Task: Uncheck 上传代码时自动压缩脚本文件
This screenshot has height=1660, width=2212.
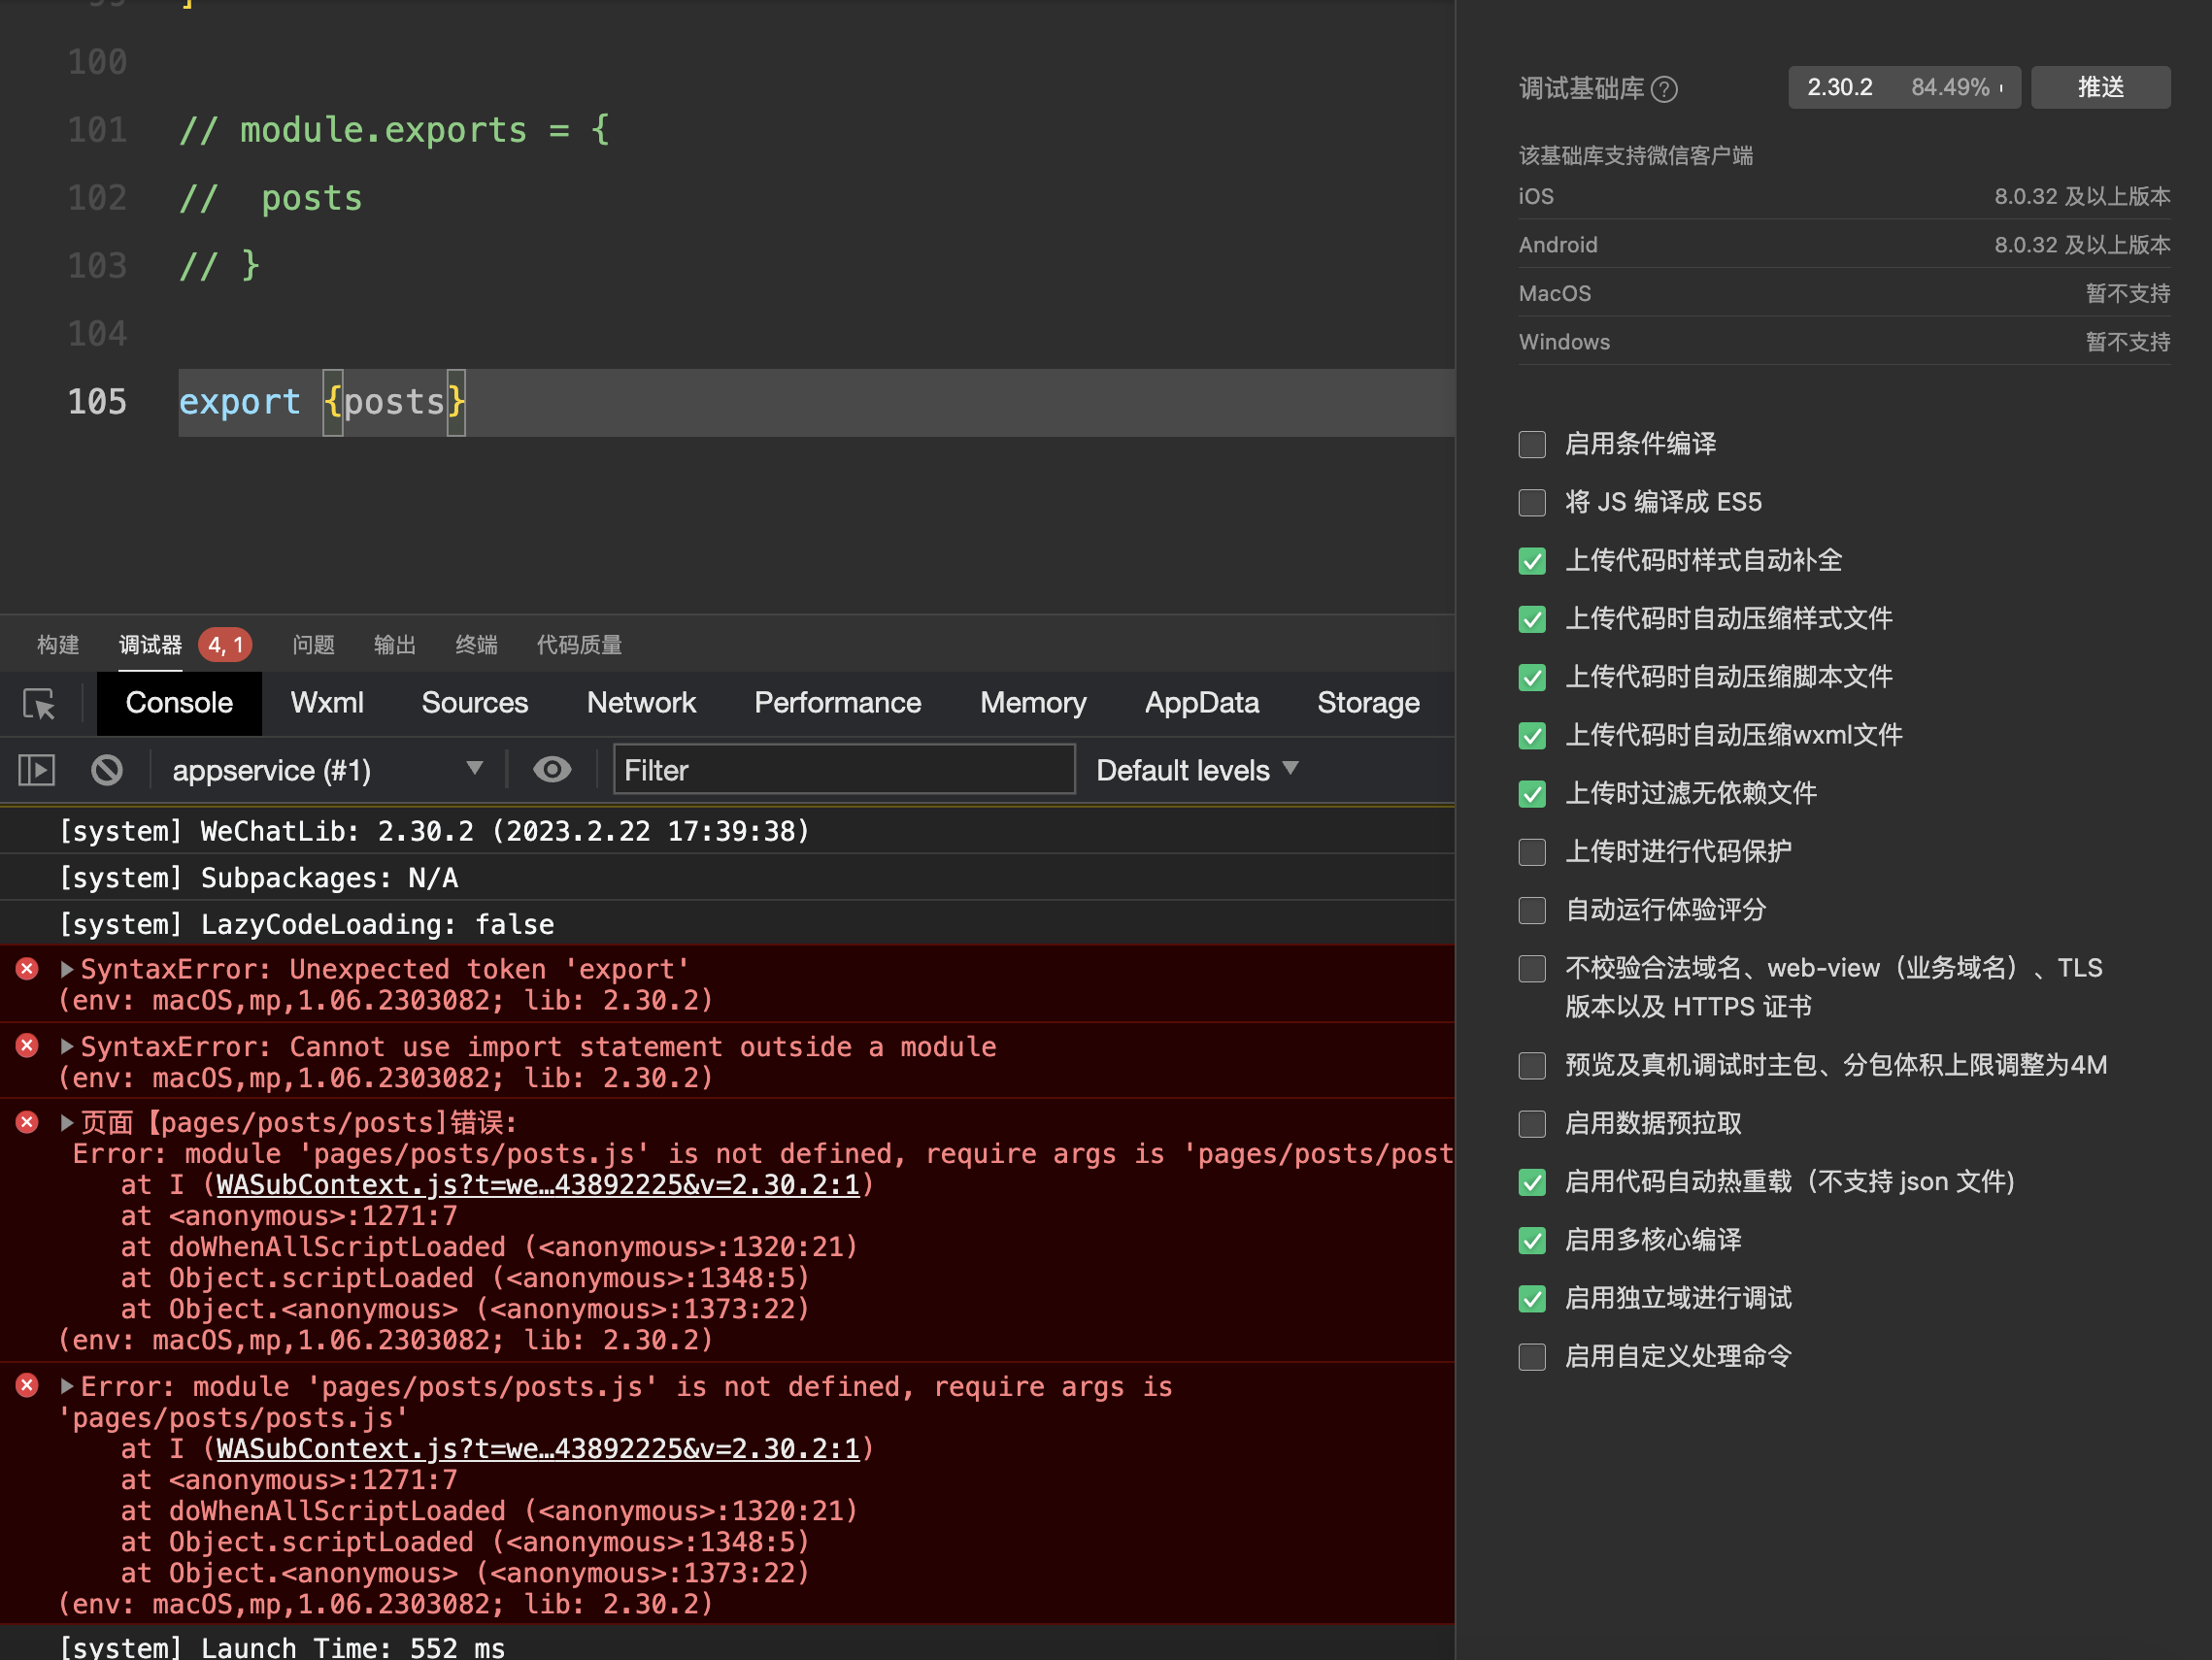Action: click(1532, 677)
